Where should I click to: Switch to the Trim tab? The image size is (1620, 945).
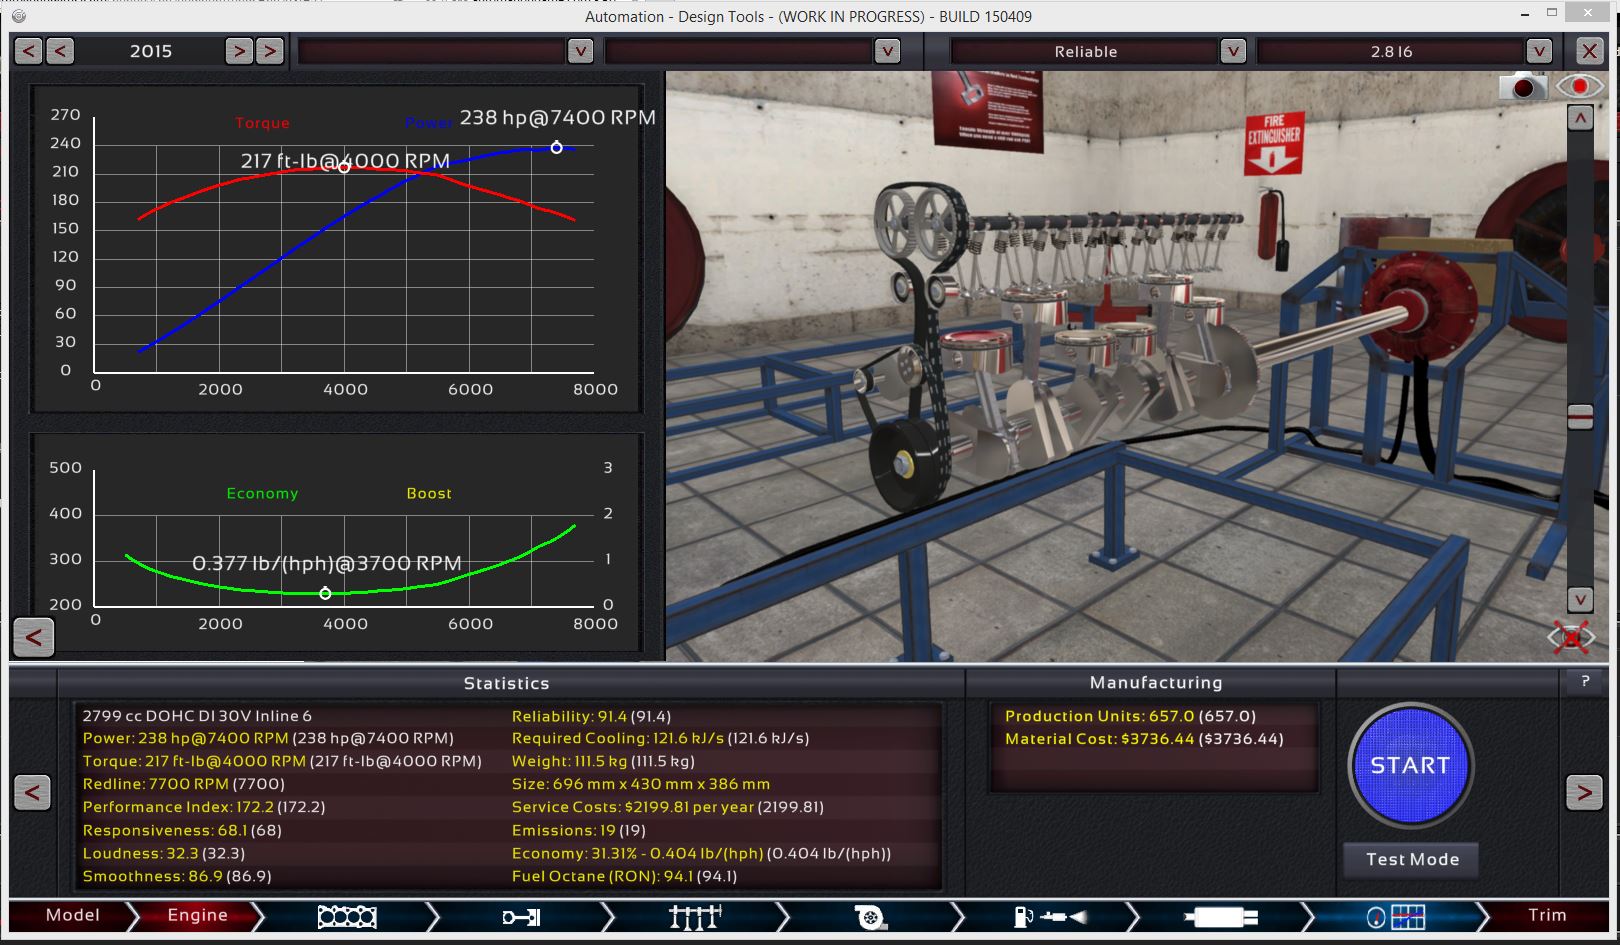coord(1546,915)
